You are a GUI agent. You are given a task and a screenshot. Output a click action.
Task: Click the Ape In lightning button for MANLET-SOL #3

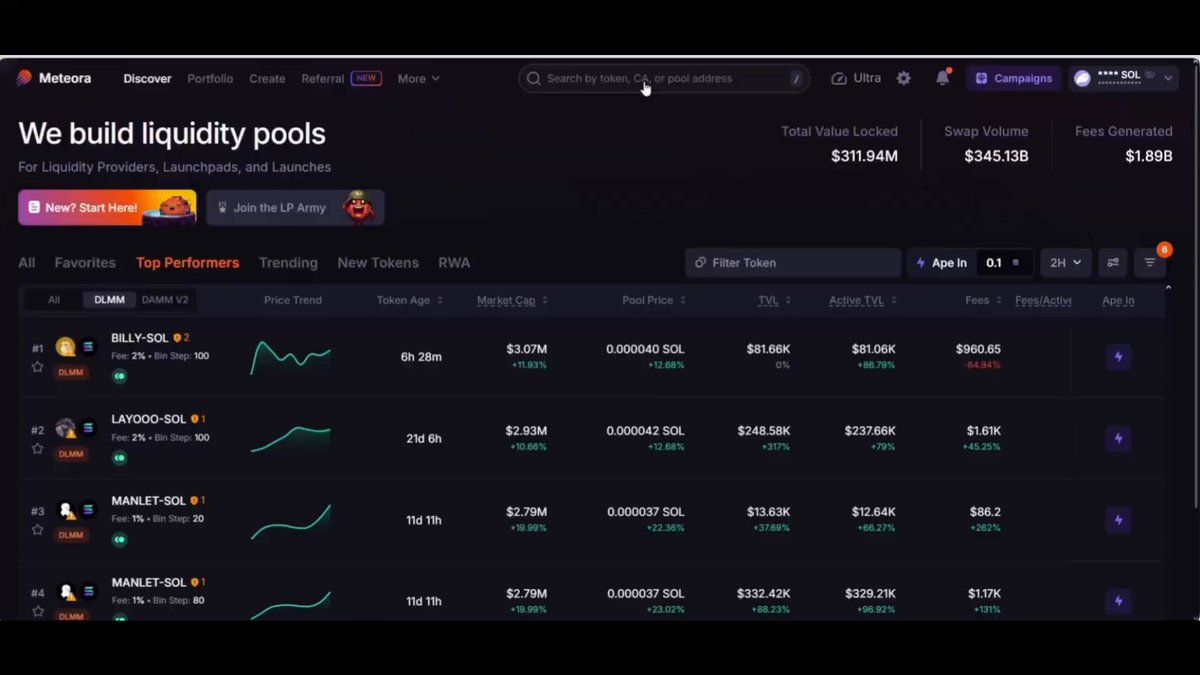1118,520
